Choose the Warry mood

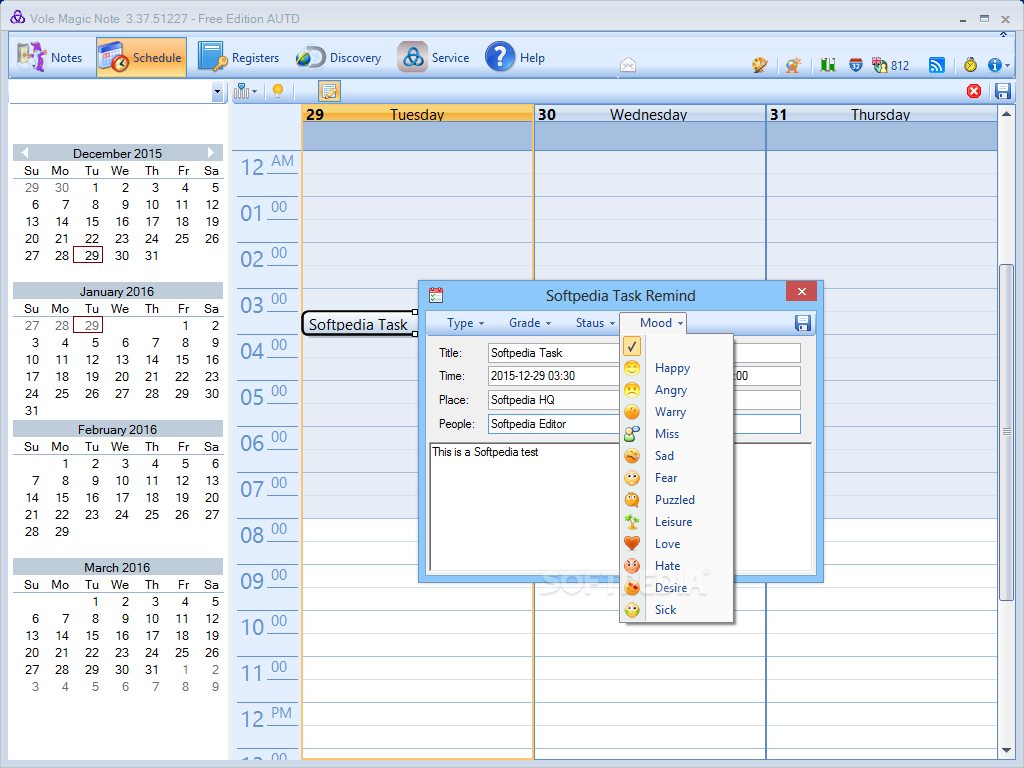(676, 412)
